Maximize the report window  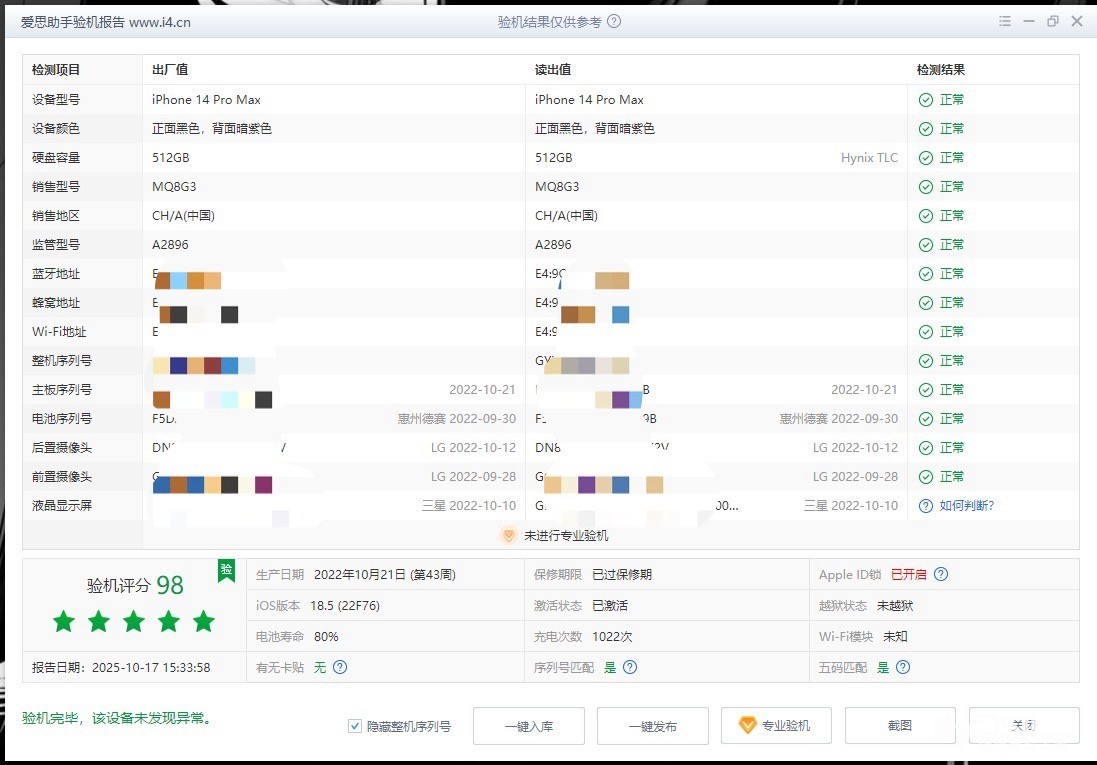pyautogui.click(x=1053, y=21)
